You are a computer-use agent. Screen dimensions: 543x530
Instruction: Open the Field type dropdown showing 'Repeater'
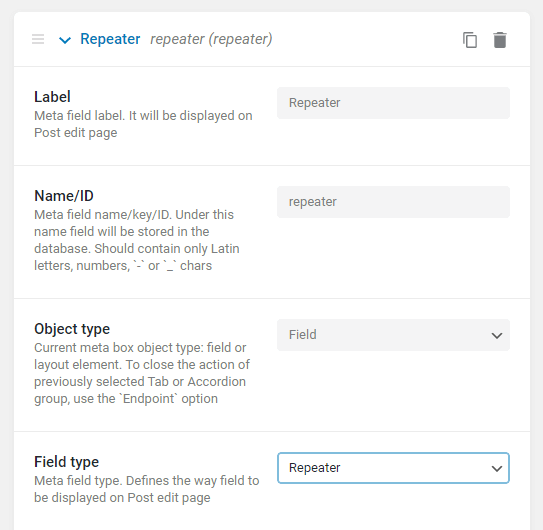coord(393,468)
